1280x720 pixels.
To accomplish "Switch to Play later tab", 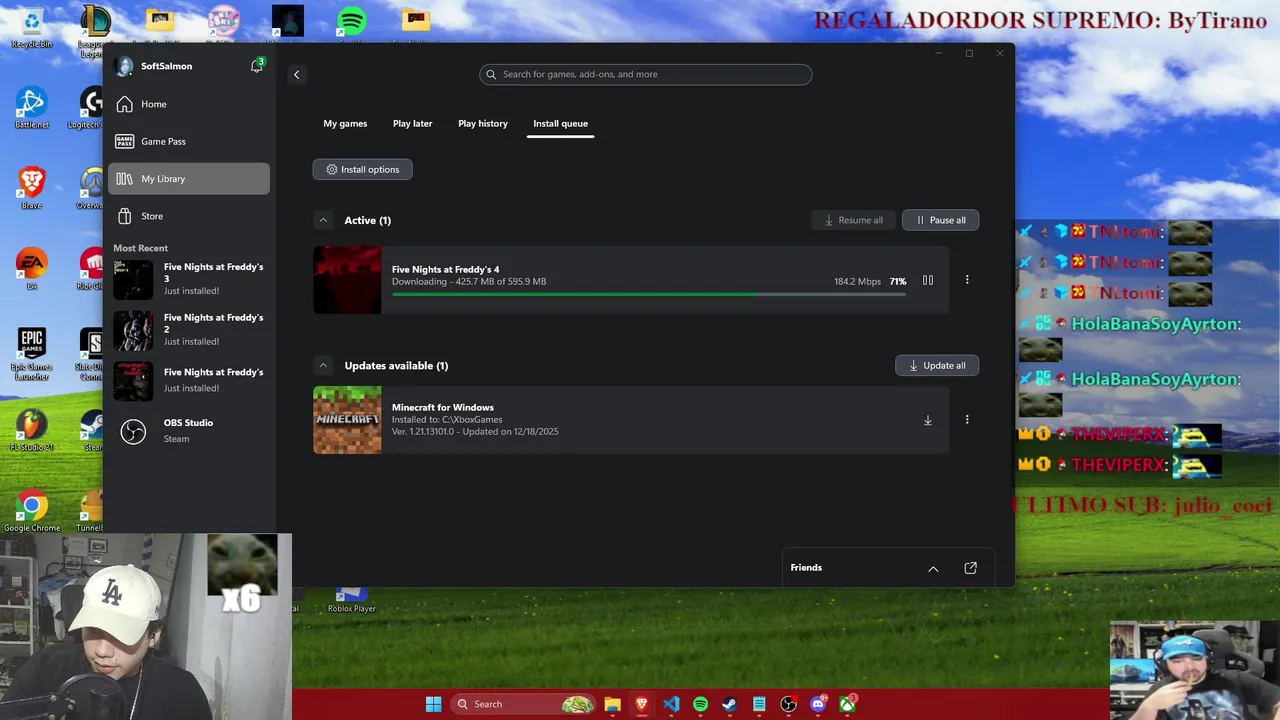I will (412, 123).
